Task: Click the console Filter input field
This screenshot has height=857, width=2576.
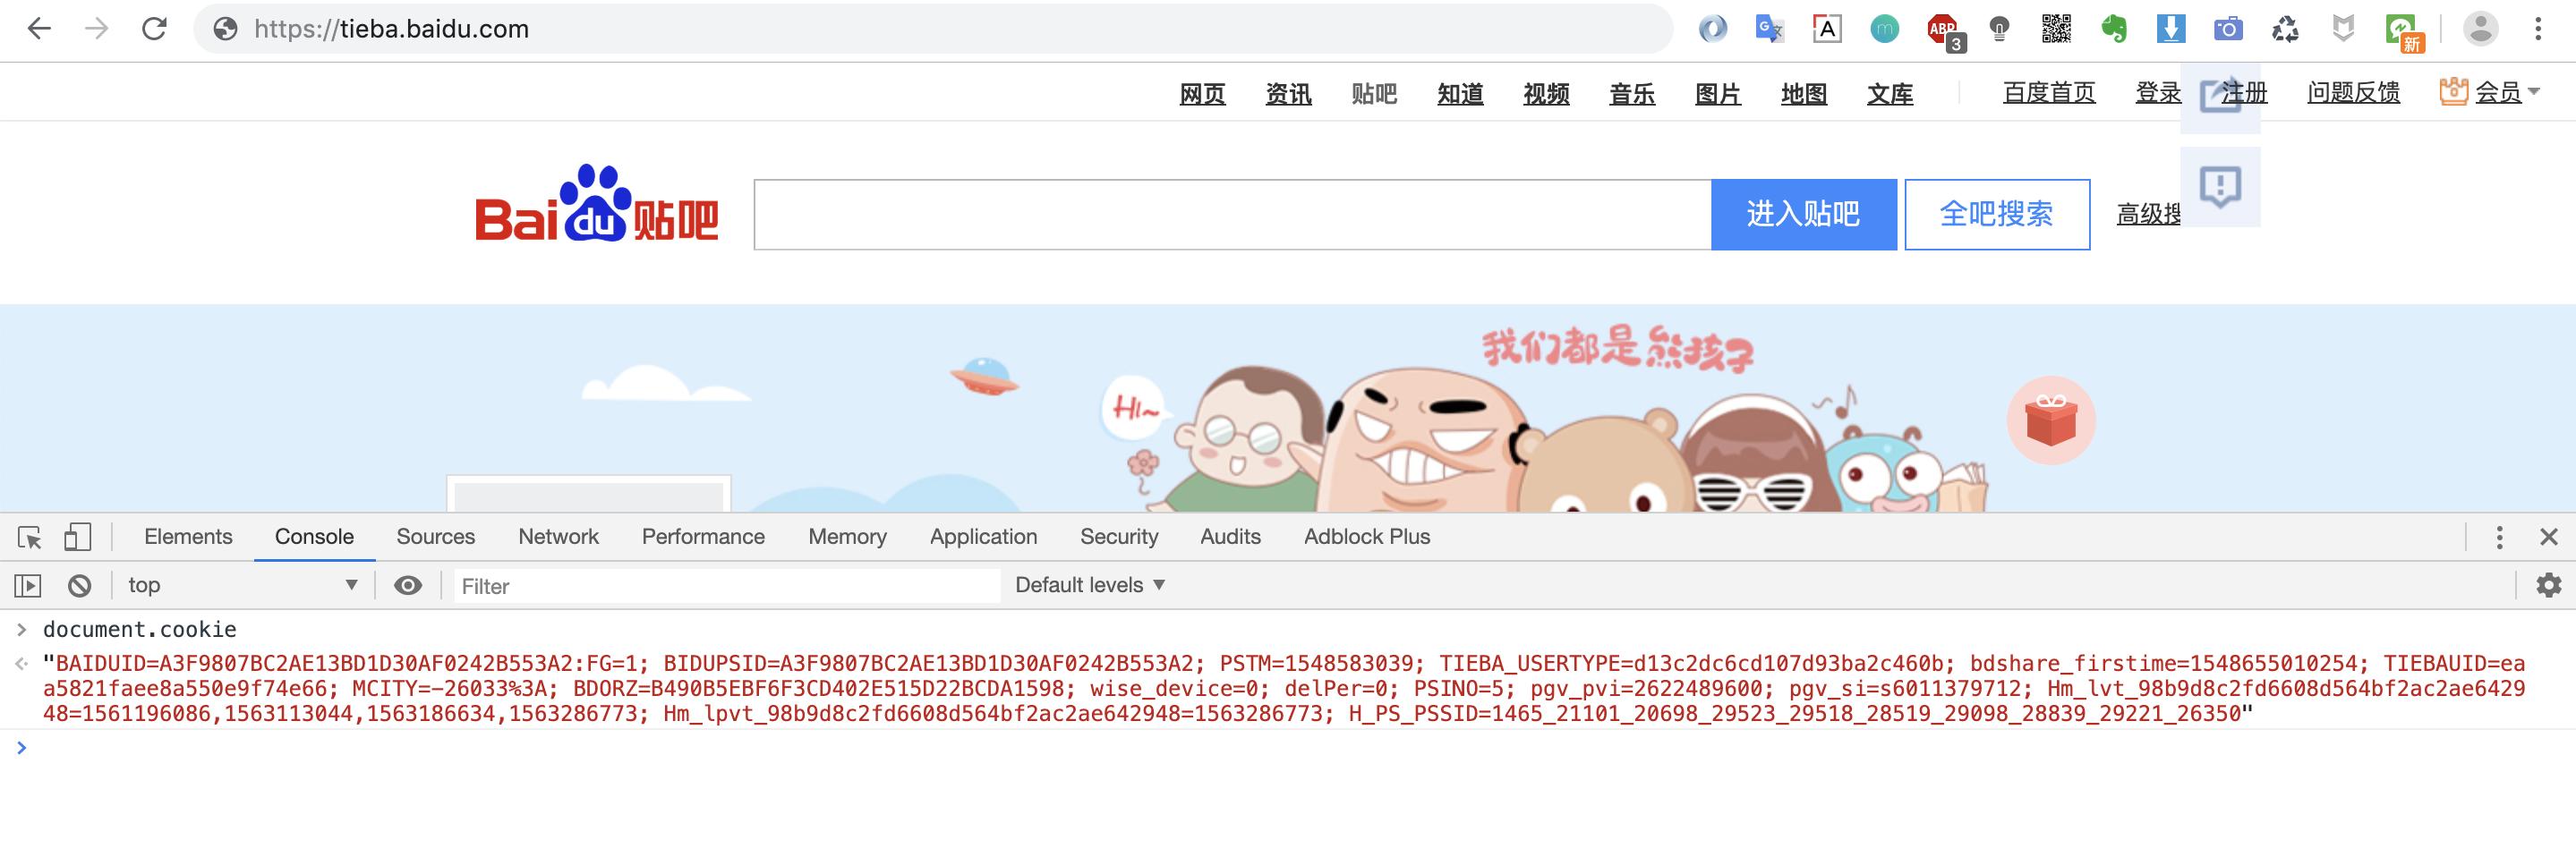Action: pyautogui.click(x=725, y=585)
